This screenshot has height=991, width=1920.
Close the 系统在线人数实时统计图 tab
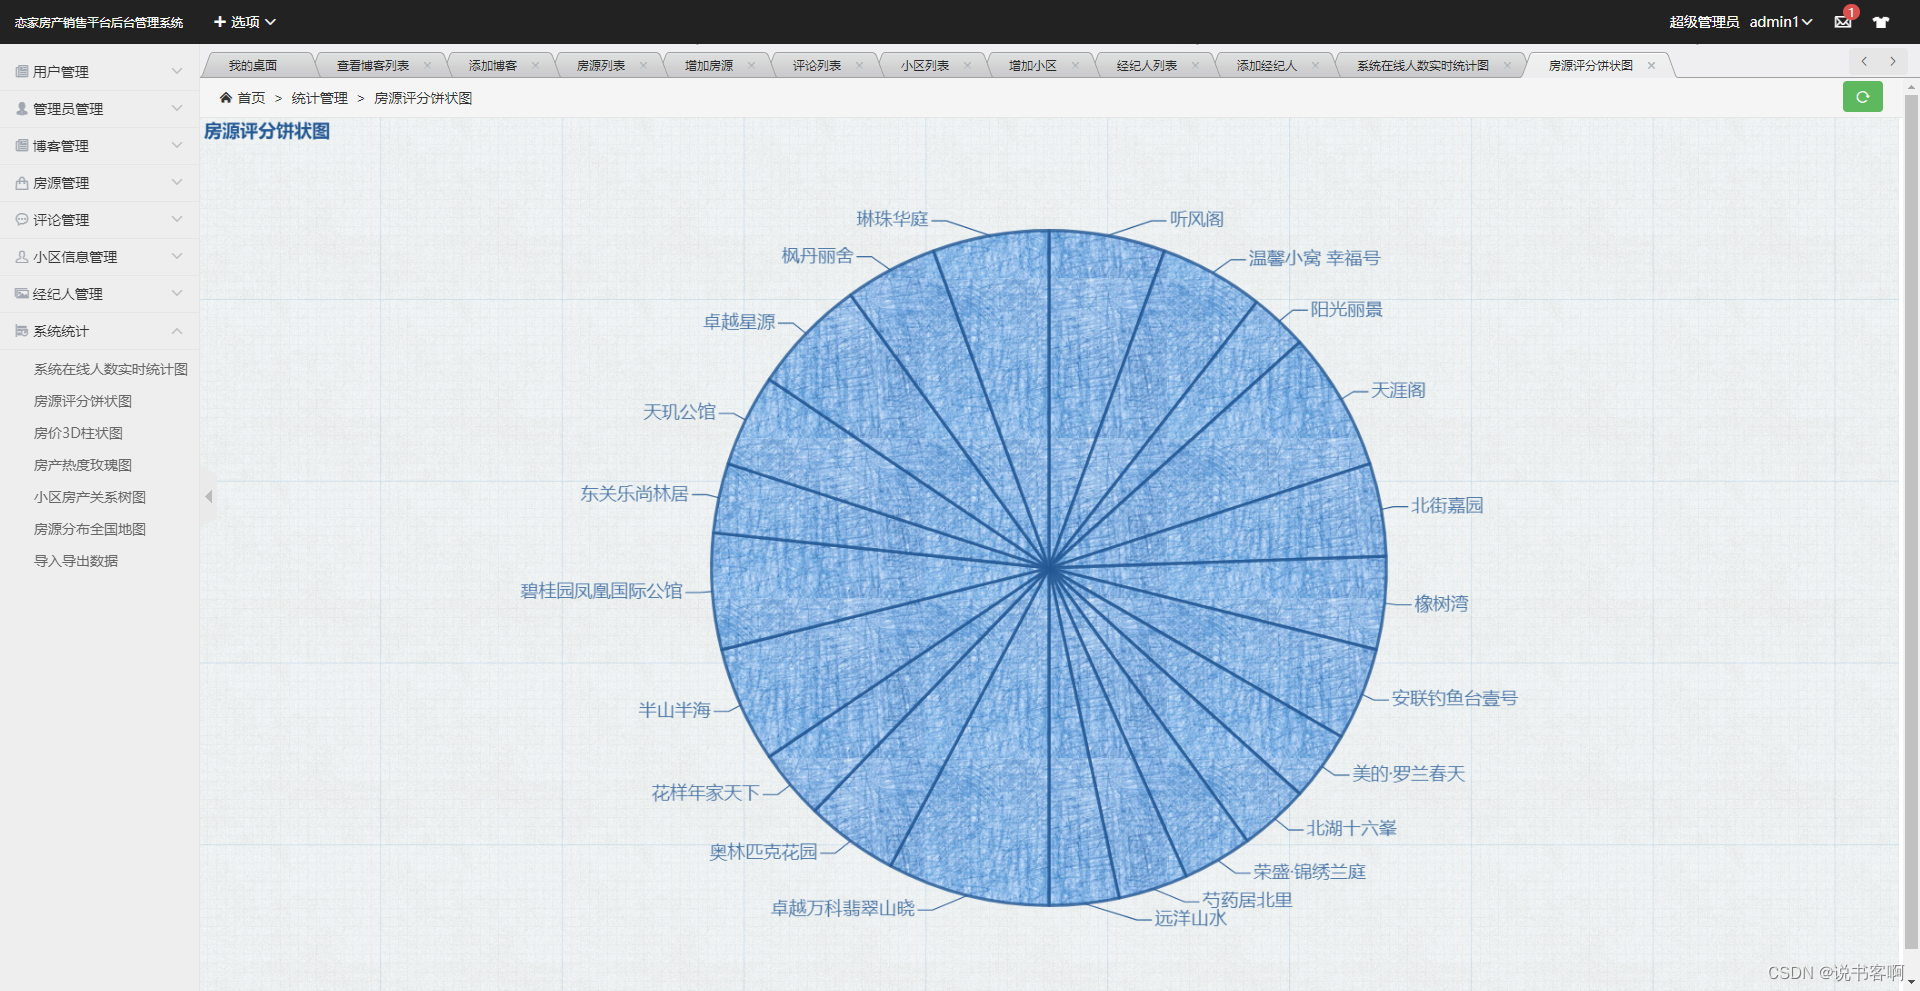(x=1507, y=66)
